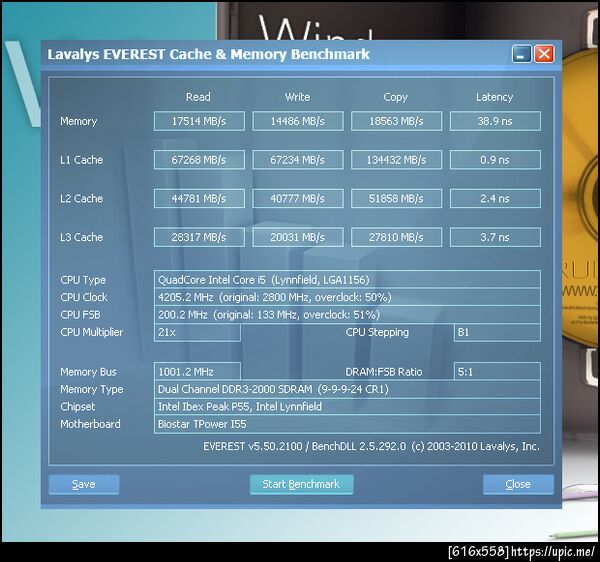Click the Latency column header
The image size is (600, 562).
494,97
